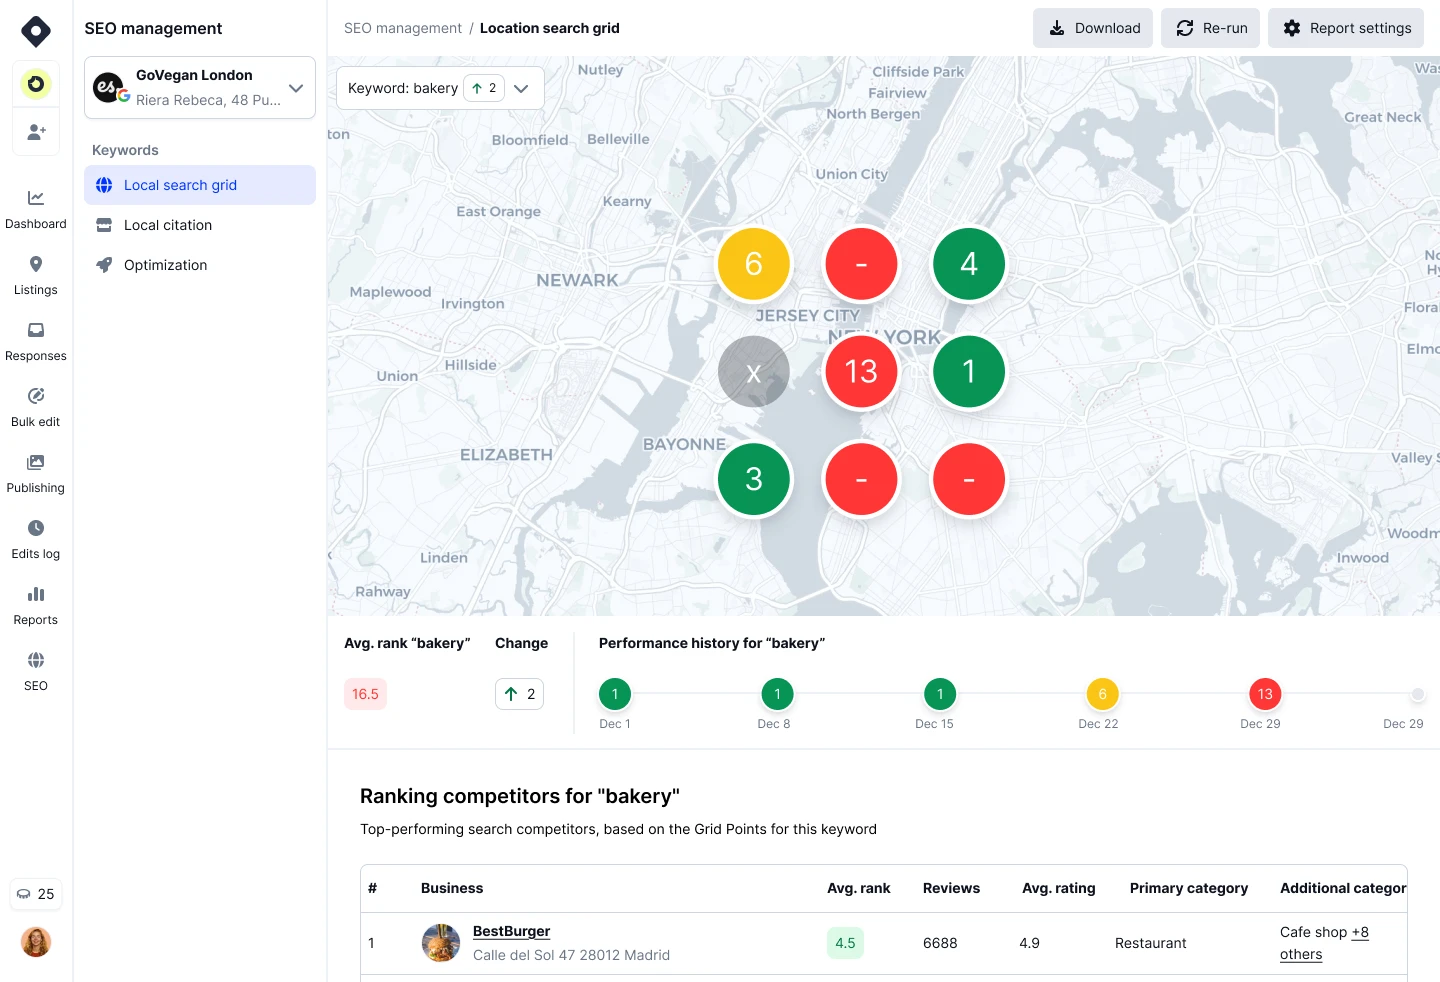This screenshot has width=1440, height=982.
Task: Select the Listings section
Action: (36, 273)
